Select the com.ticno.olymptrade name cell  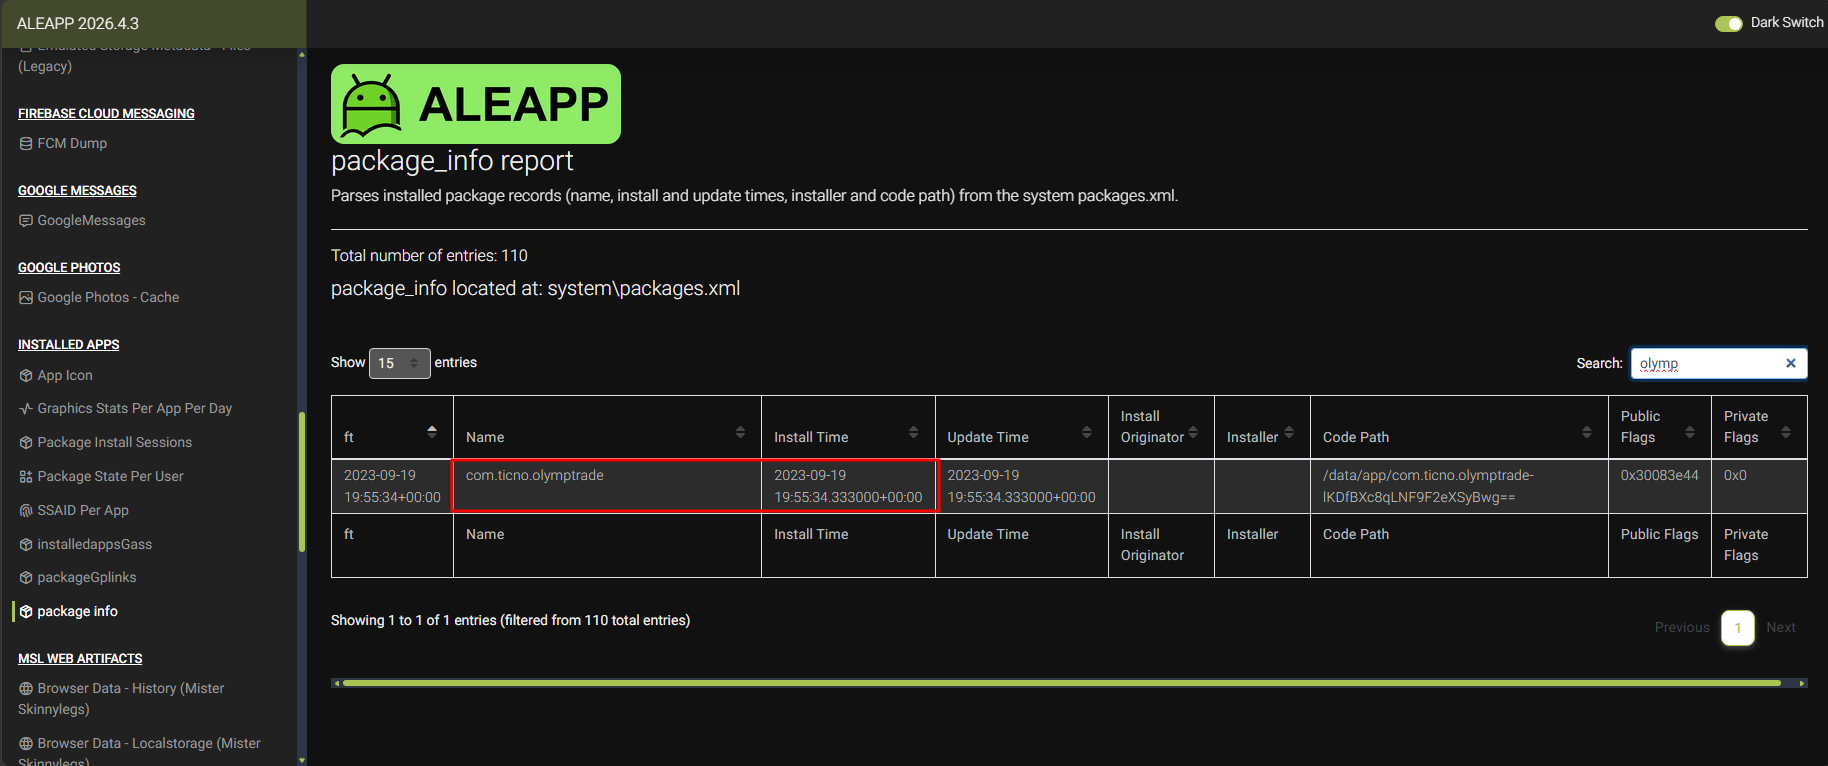pyautogui.click(x=607, y=486)
